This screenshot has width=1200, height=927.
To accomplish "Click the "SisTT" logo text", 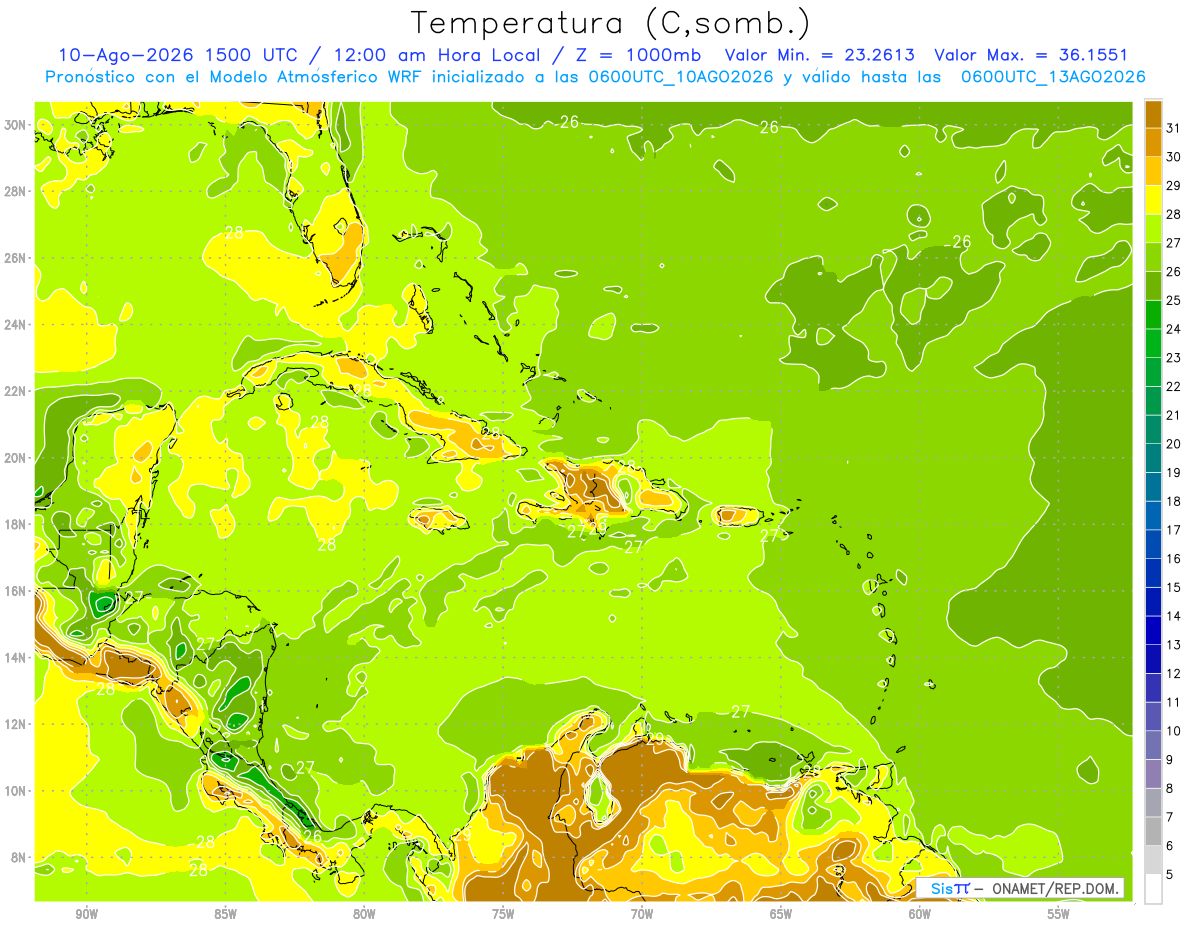I will click(x=950, y=888).
